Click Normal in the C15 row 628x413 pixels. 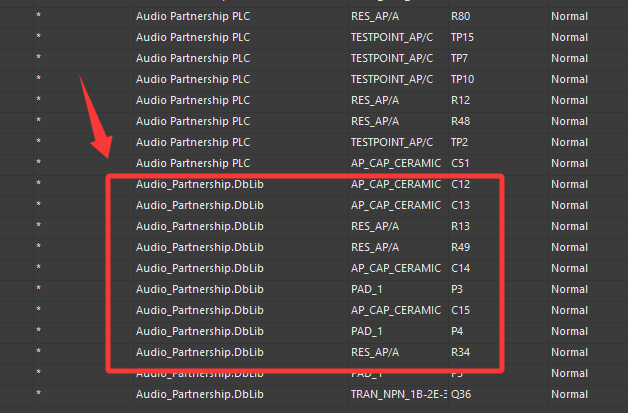click(569, 310)
